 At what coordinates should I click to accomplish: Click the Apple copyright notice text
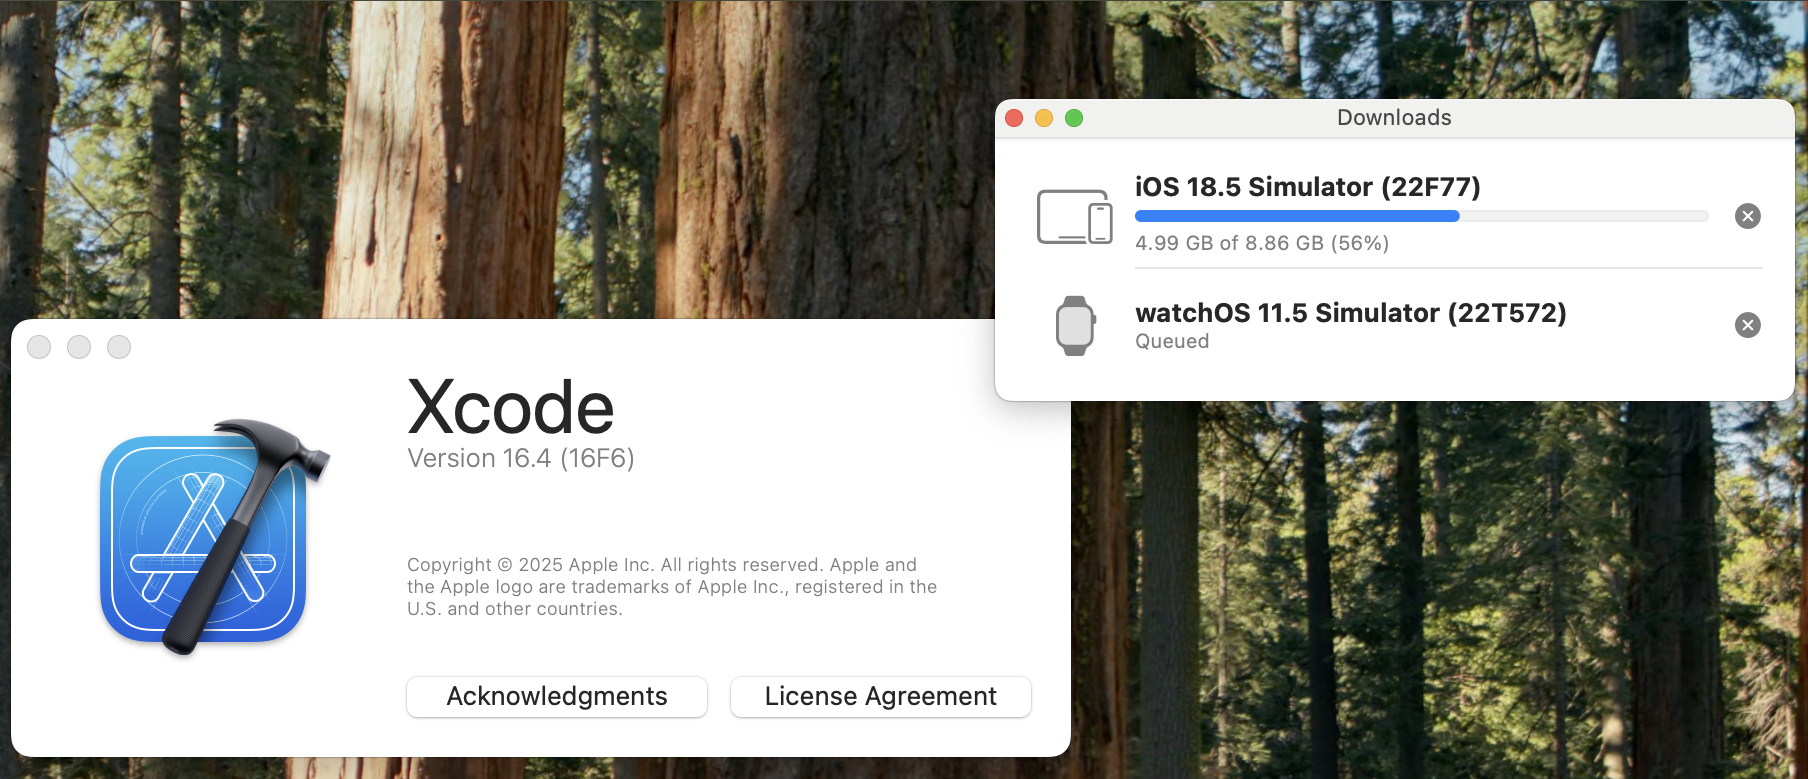coord(671,587)
